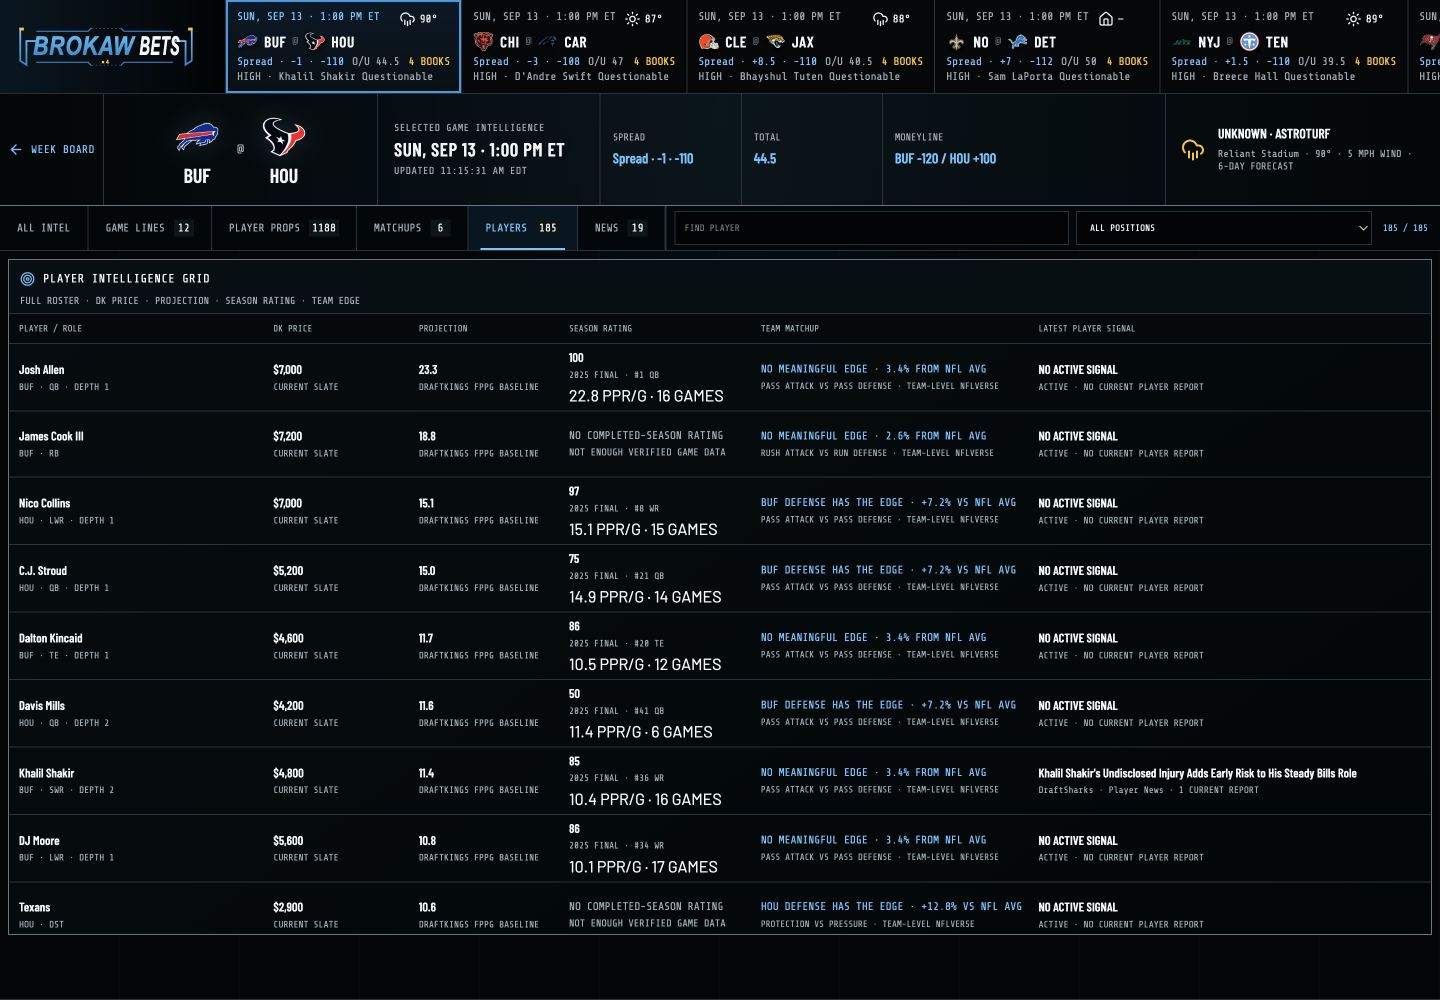Viewport: 1440px width, 1000px height.
Task: Click the C.J. Stroud player name
Action: point(43,571)
